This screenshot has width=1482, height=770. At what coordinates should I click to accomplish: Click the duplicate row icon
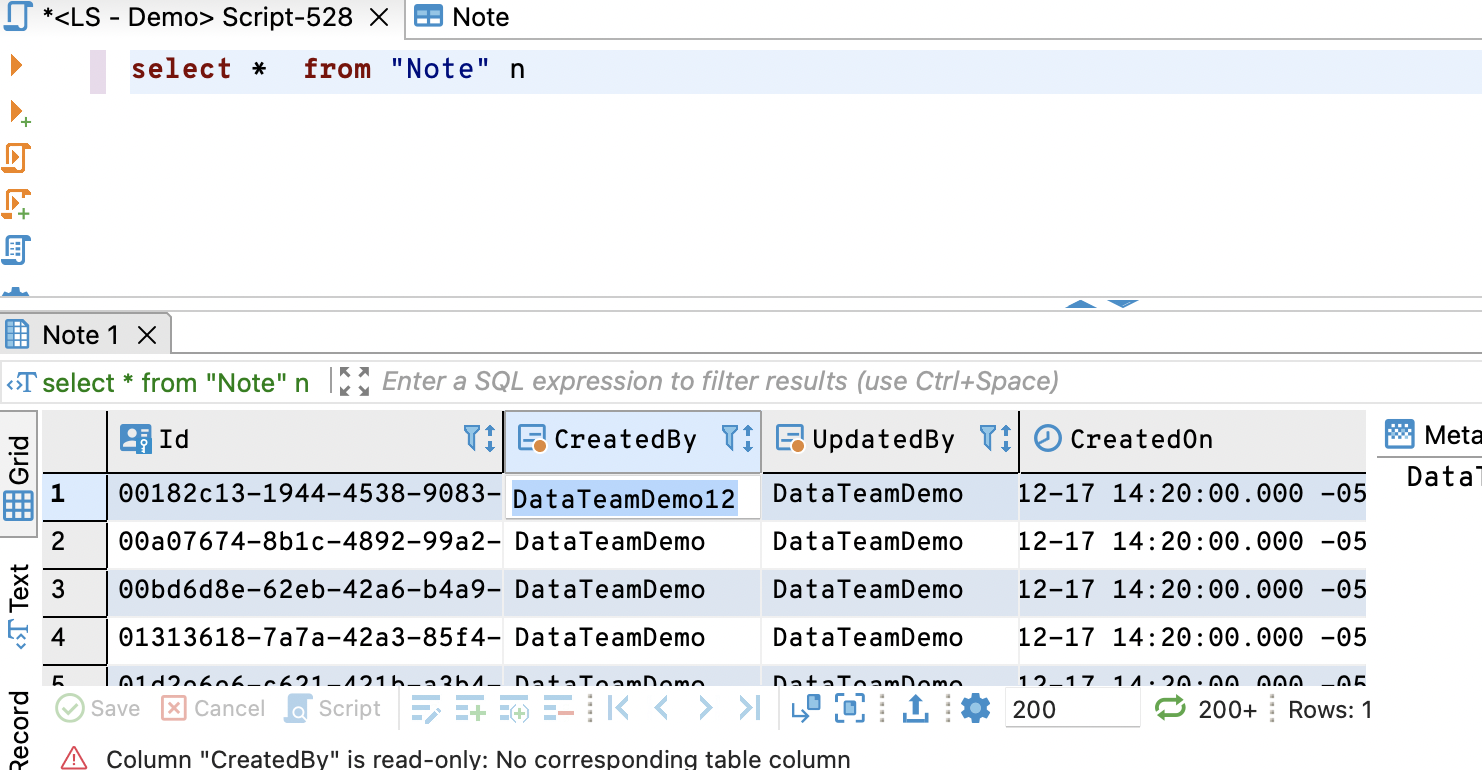tap(514, 709)
